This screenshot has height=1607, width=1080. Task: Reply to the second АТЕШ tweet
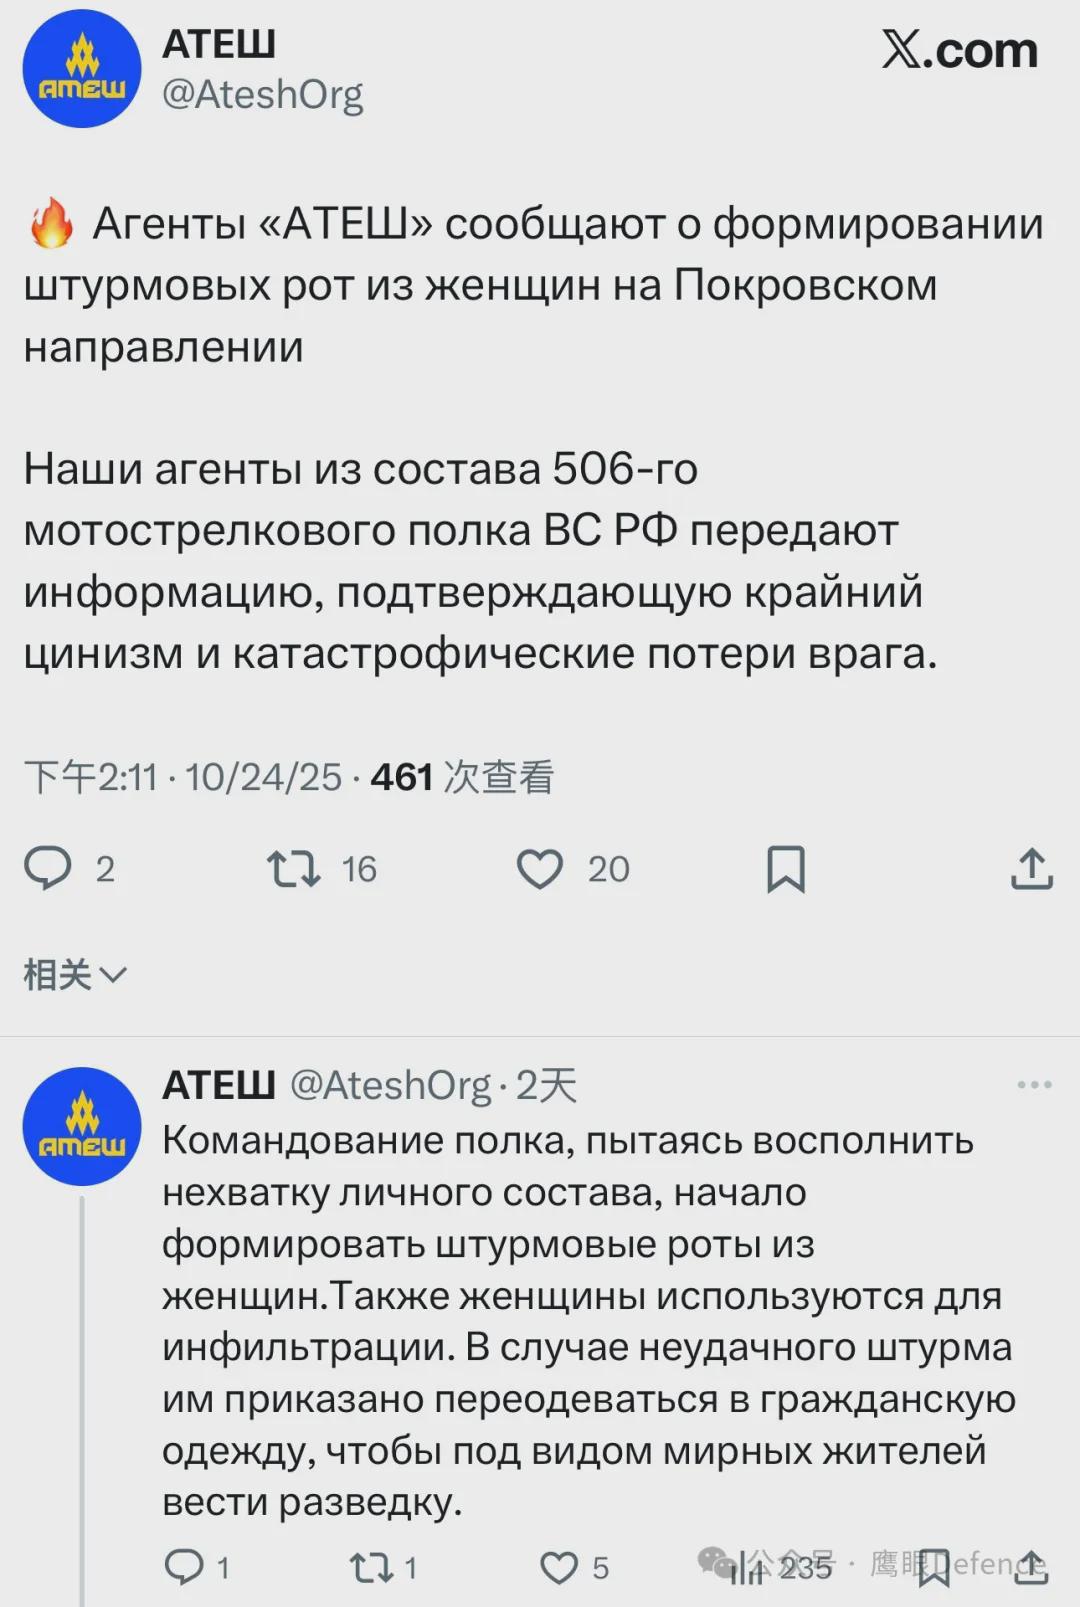[184, 1566]
